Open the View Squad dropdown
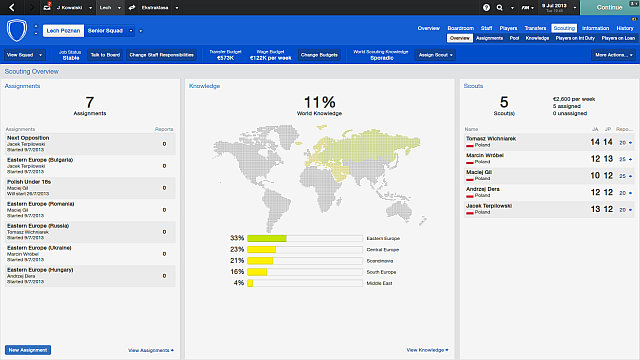Screen dimensions: 640x360 click(24, 55)
